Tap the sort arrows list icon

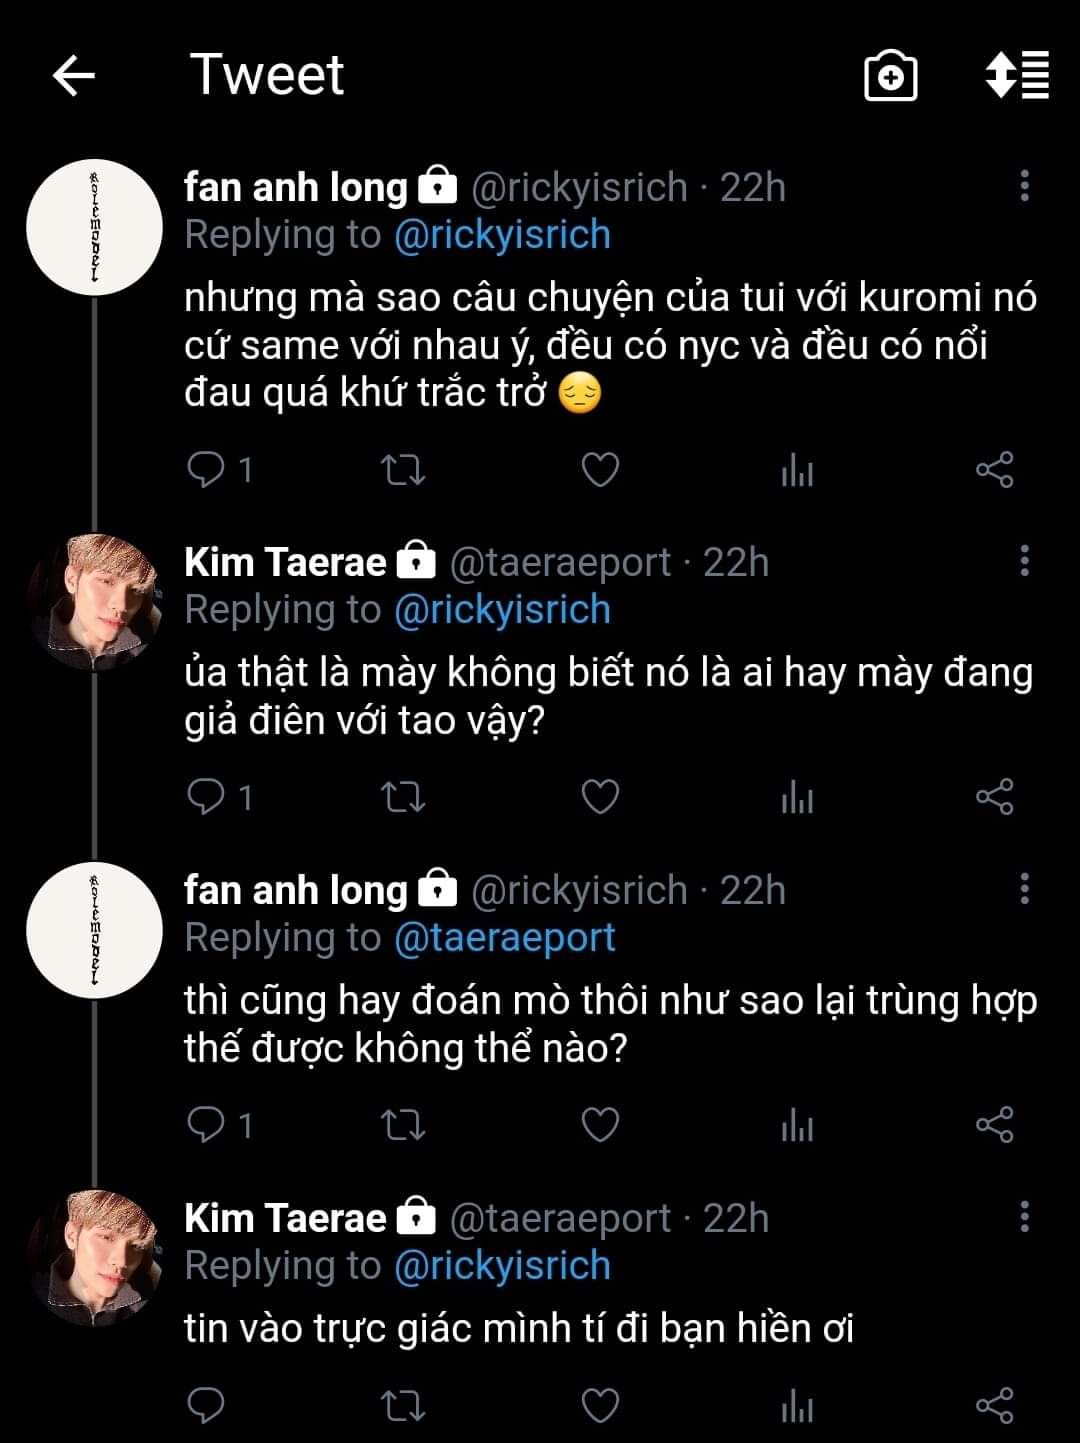pos(1017,76)
